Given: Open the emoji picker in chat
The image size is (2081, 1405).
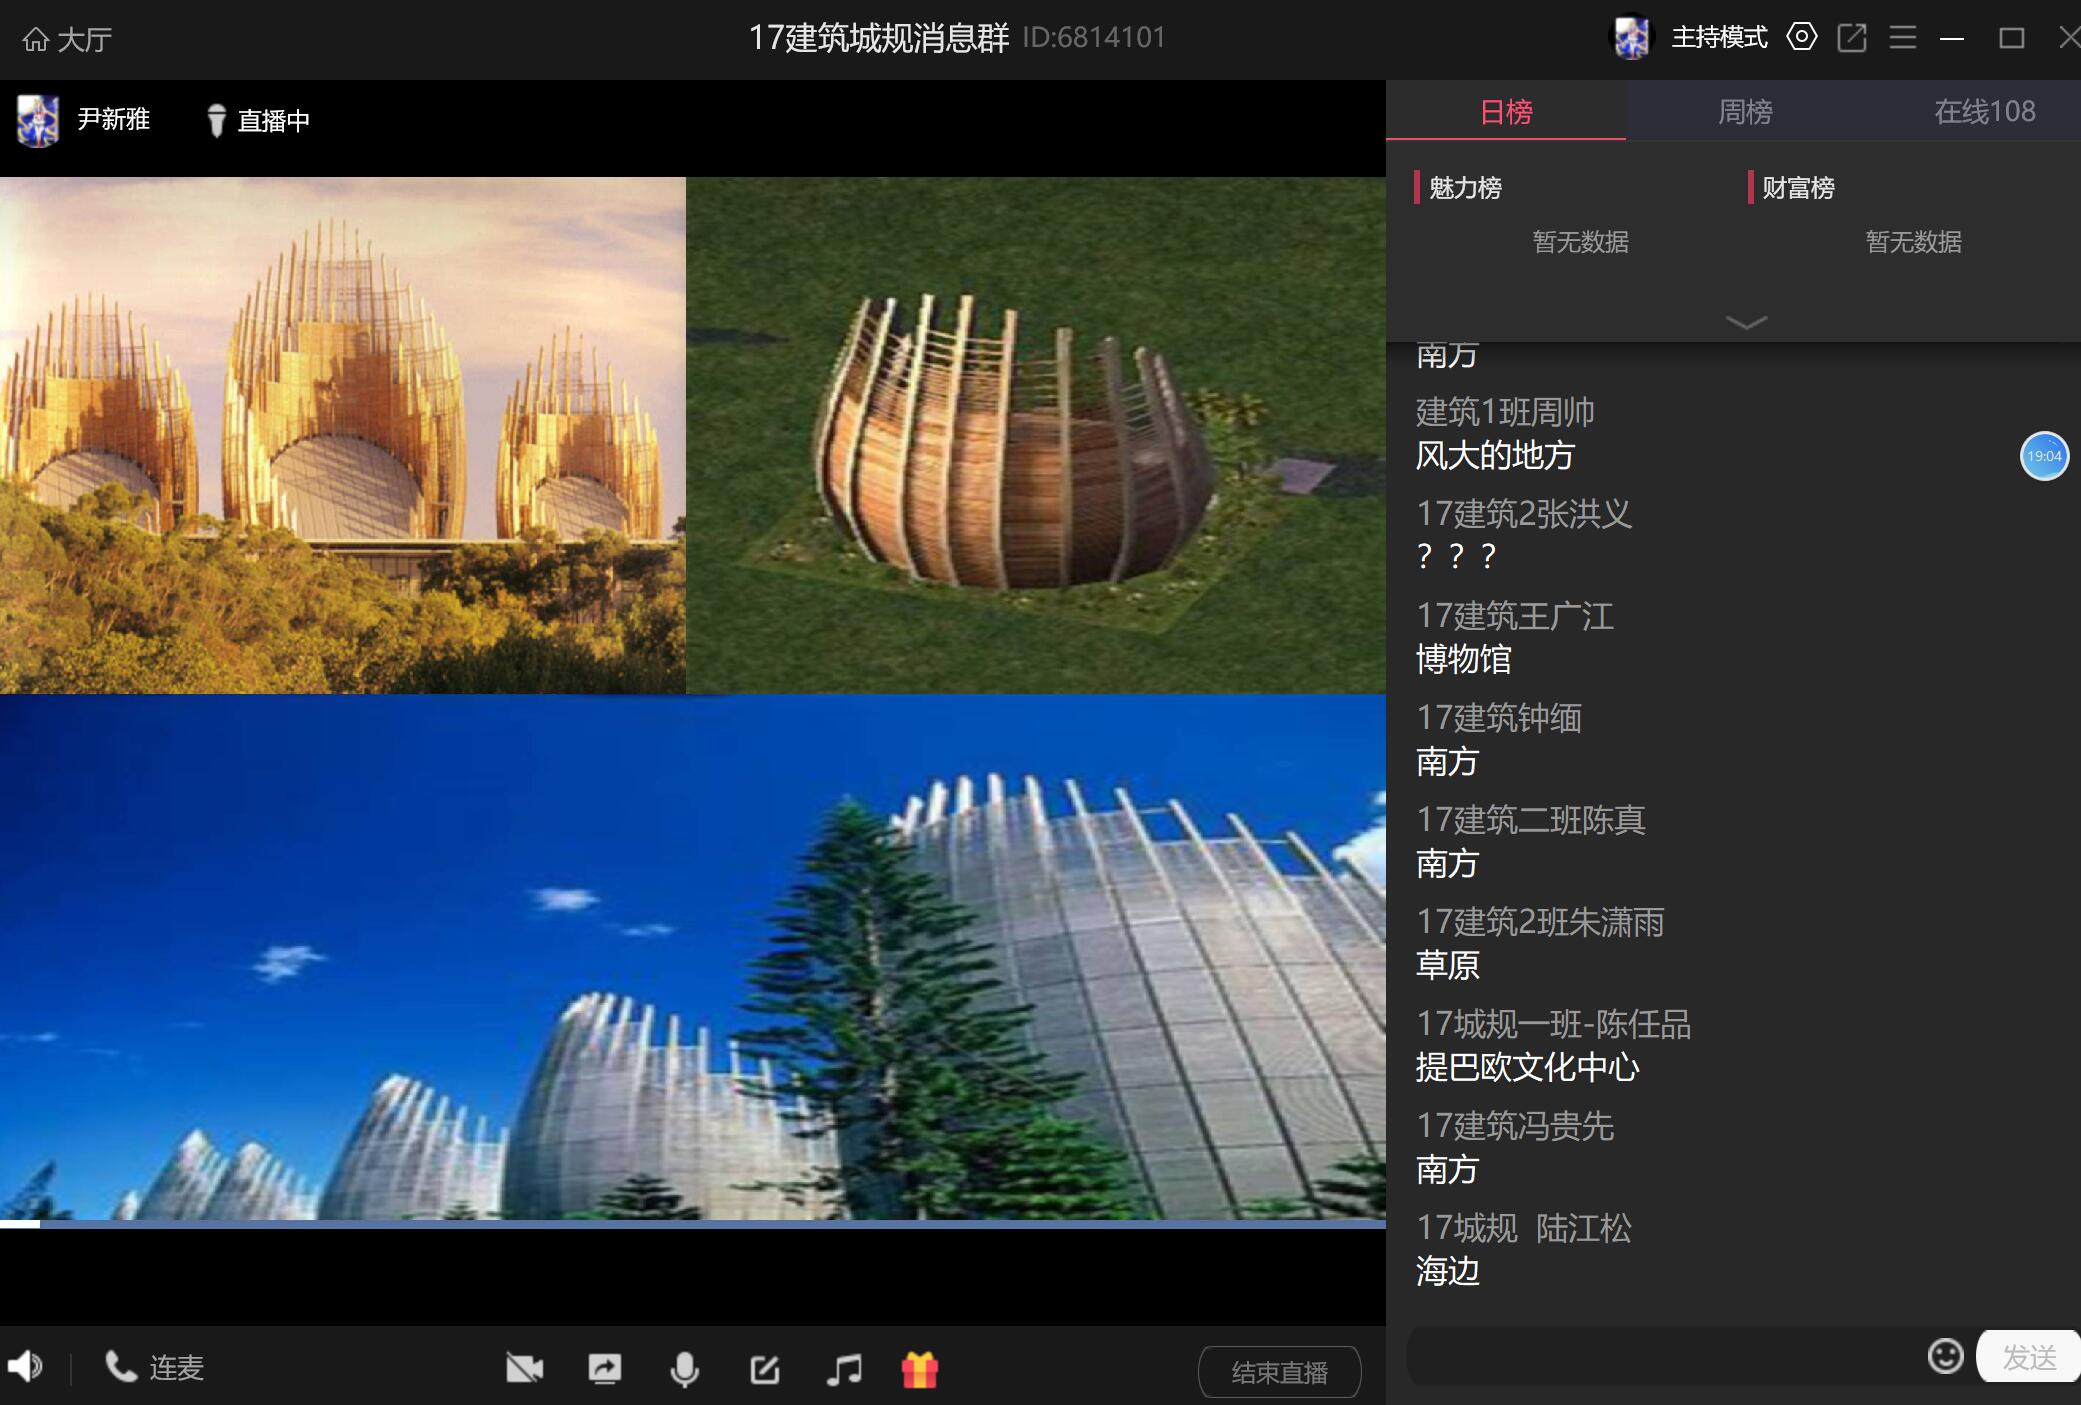Looking at the screenshot, I should coord(1945,1356).
